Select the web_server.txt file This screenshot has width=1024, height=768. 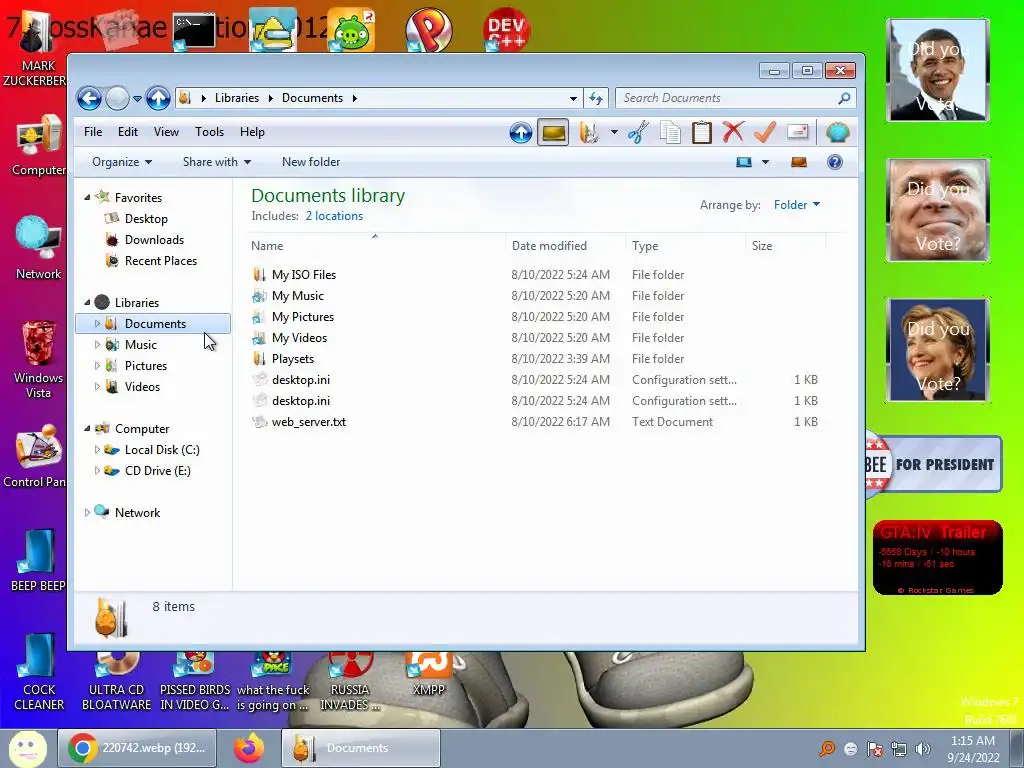308,422
